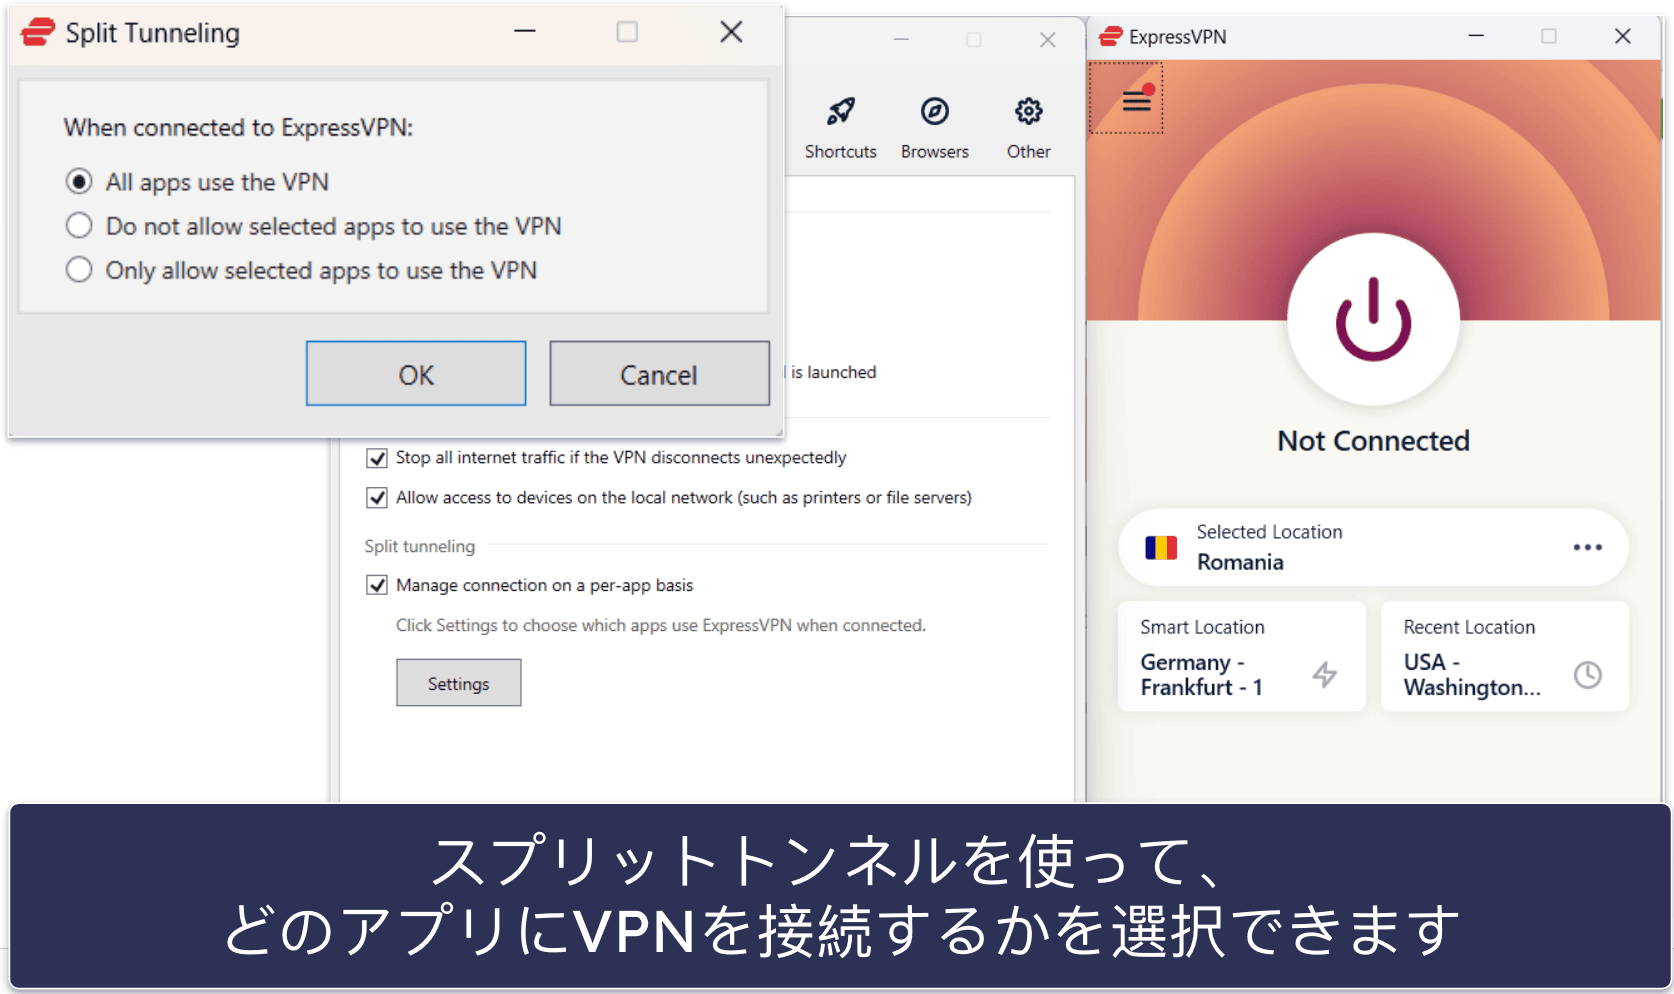1674x994 pixels.
Task: Click the power button to connect VPN
Action: (1373, 319)
